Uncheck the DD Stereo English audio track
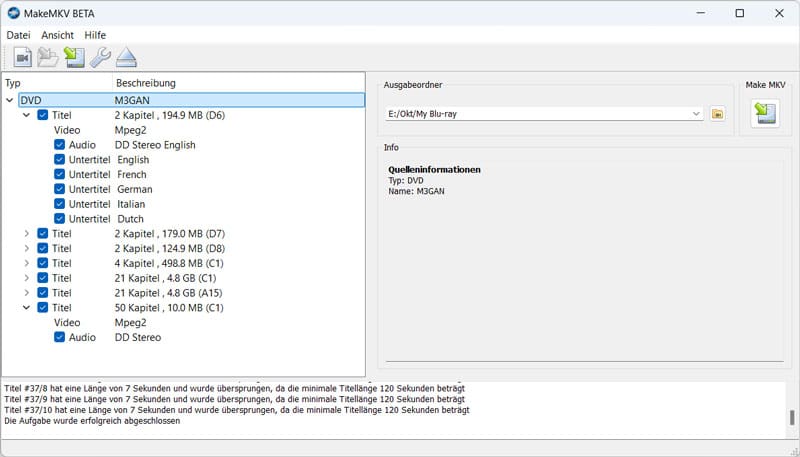 click(60, 145)
